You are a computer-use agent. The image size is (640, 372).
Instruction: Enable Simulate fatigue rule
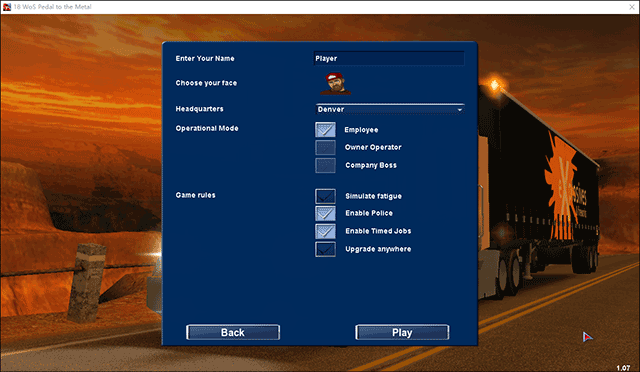tap(325, 196)
